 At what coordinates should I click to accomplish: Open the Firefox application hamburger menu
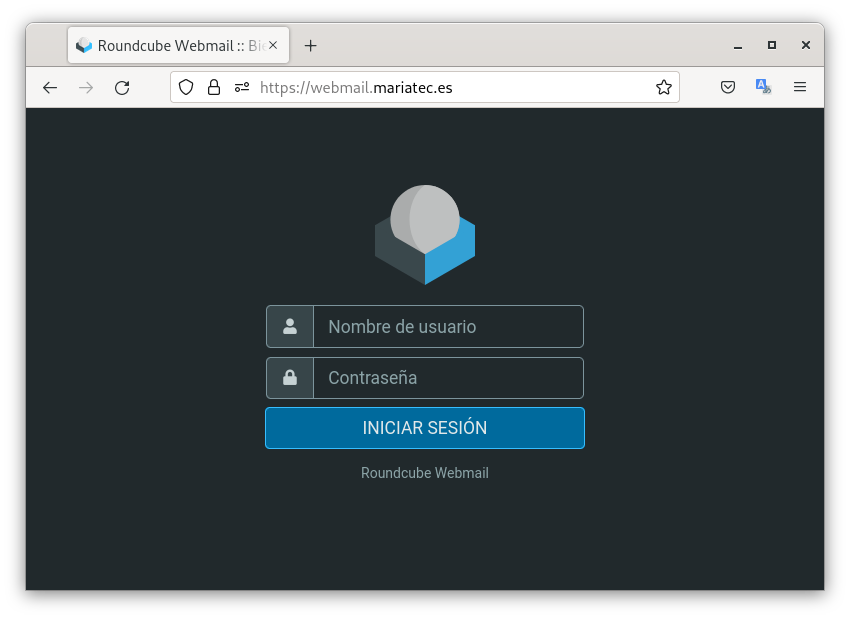[800, 88]
